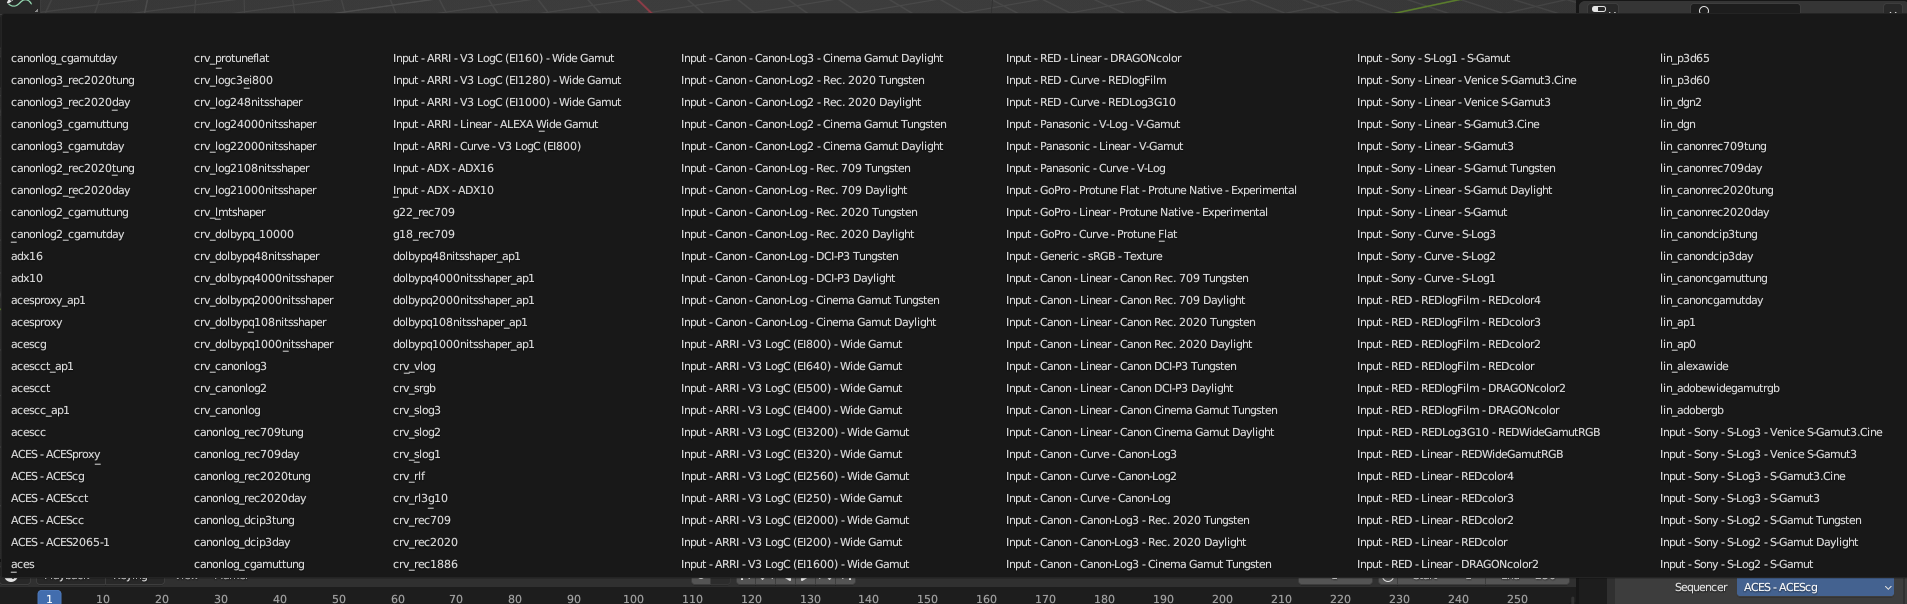
Task: Select the lowercase aces entry
Action: [x=23, y=564]
